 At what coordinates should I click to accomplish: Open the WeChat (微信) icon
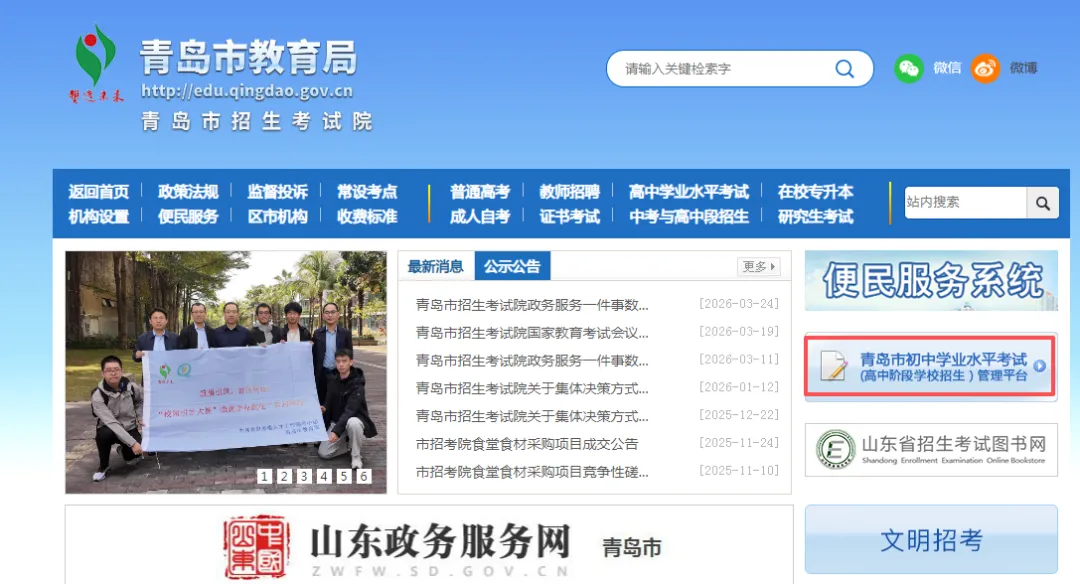909,68
